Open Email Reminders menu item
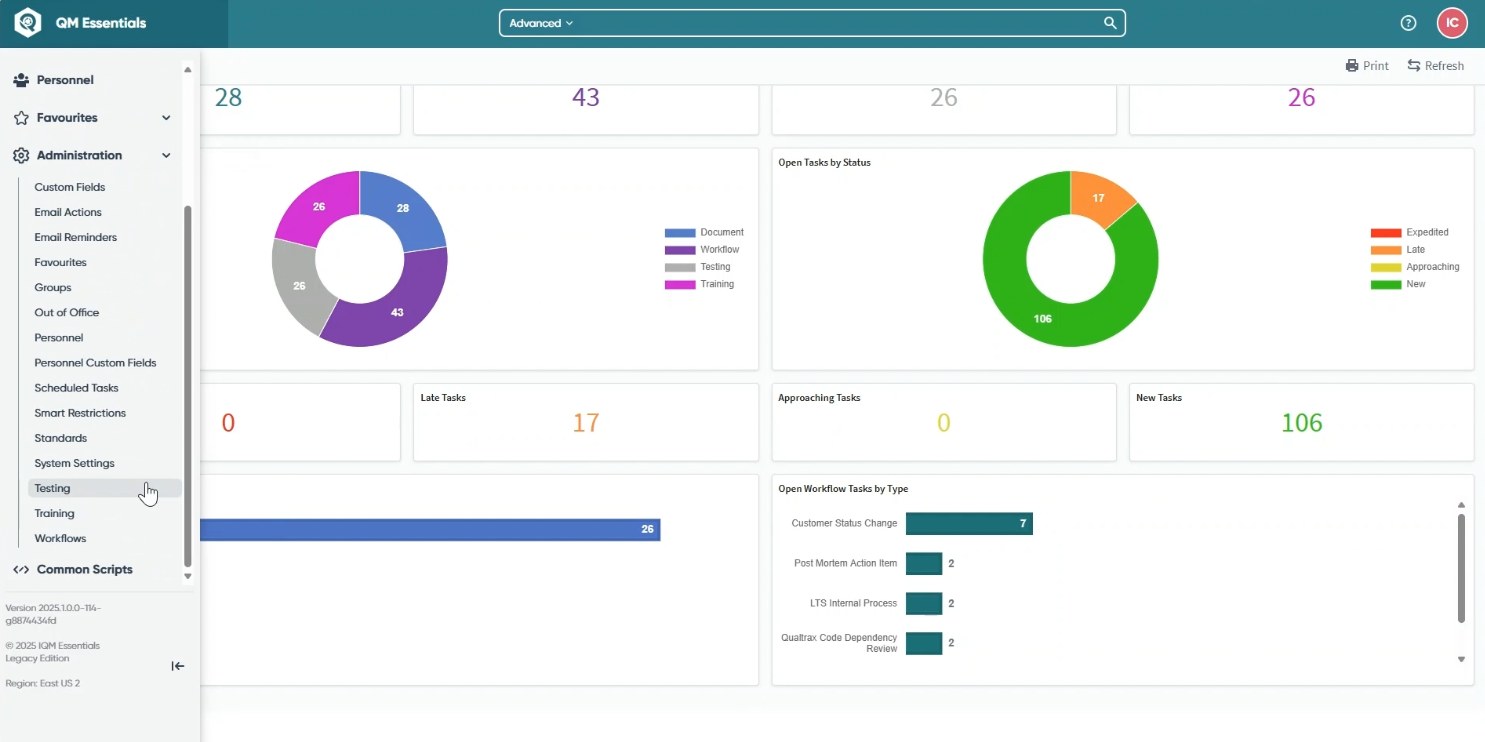Image resolution: width=1485 pixels, height=742 pixels. [75, 237]
